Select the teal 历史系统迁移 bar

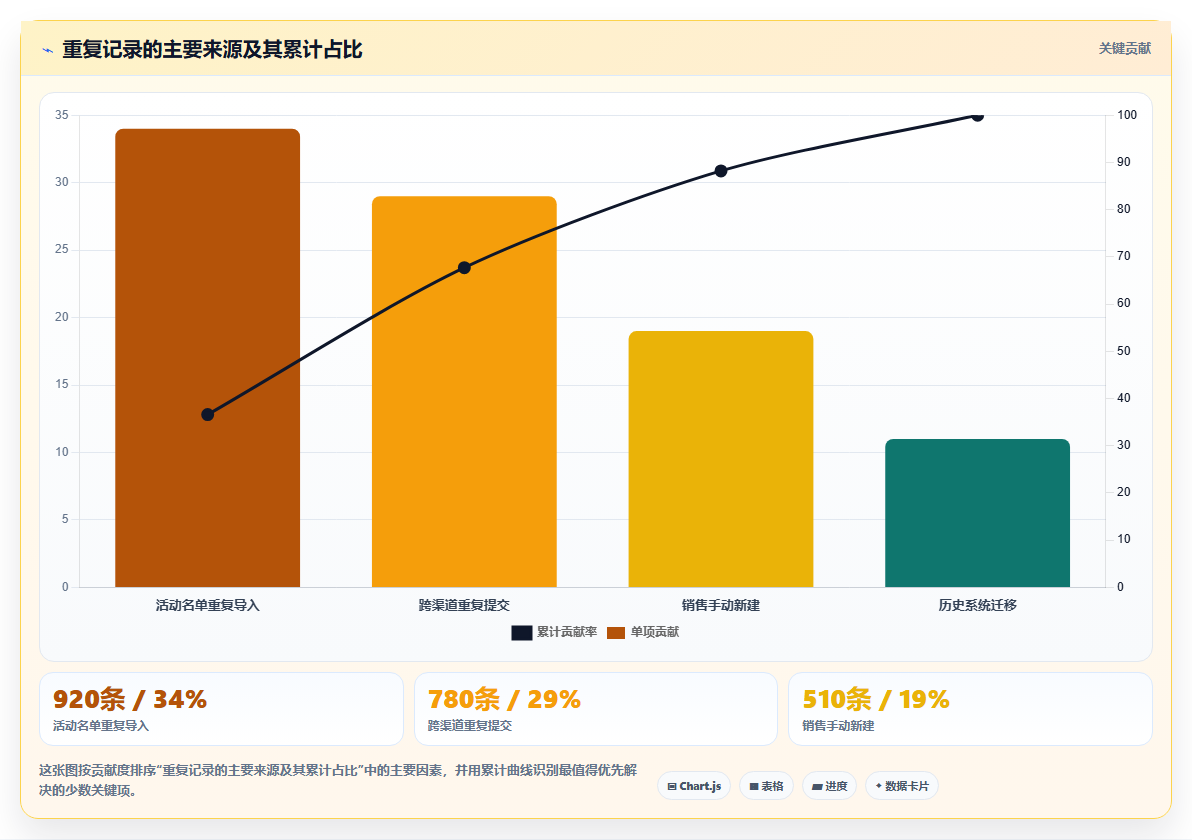click(978, 513)
